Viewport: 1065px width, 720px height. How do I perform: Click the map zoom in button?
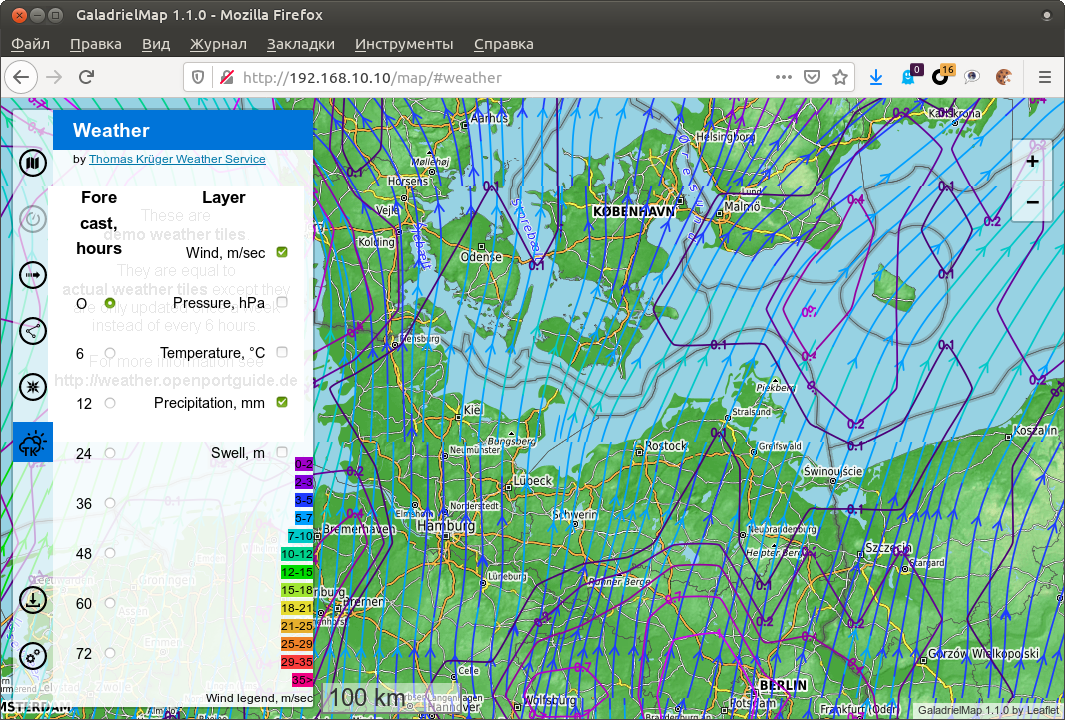tap(1031, 161)
